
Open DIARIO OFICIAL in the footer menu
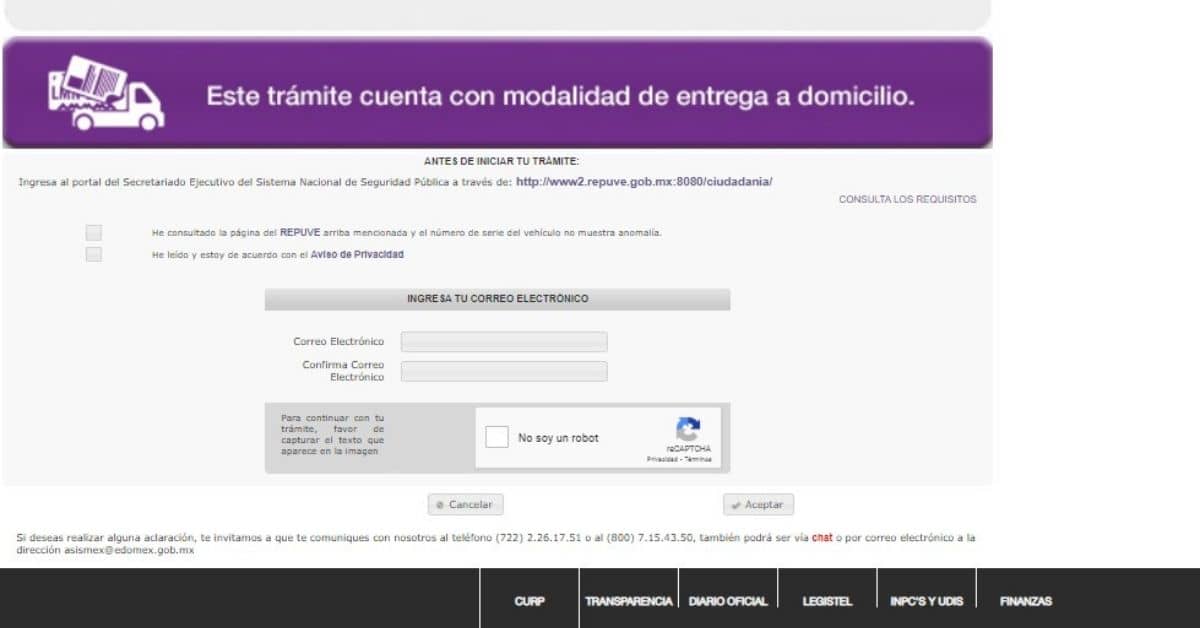click(x=728, y=601)
